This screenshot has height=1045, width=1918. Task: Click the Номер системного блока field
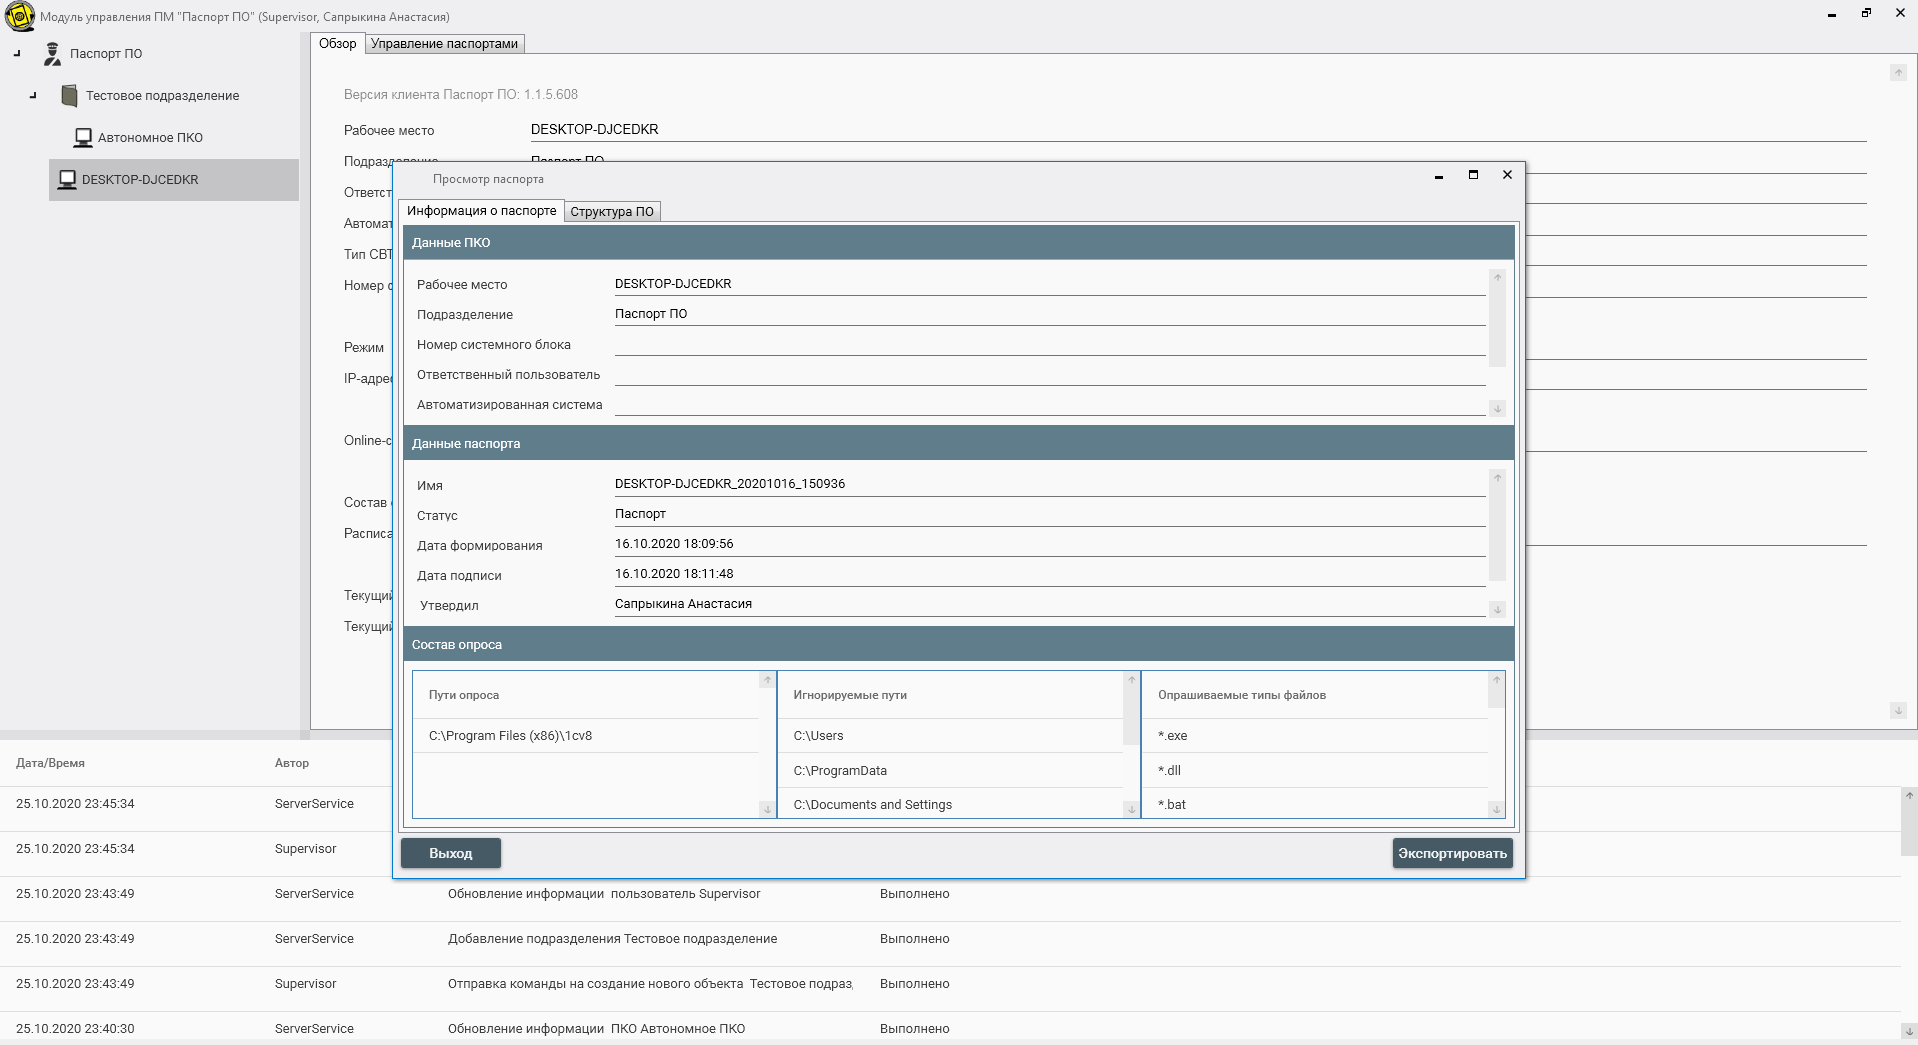point(1049,345)
